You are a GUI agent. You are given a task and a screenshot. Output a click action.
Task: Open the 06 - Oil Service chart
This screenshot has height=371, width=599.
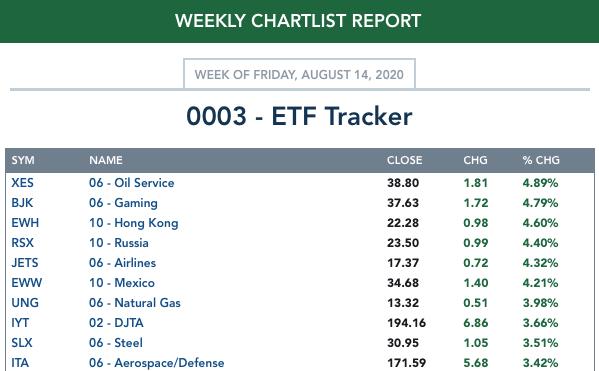131,183
